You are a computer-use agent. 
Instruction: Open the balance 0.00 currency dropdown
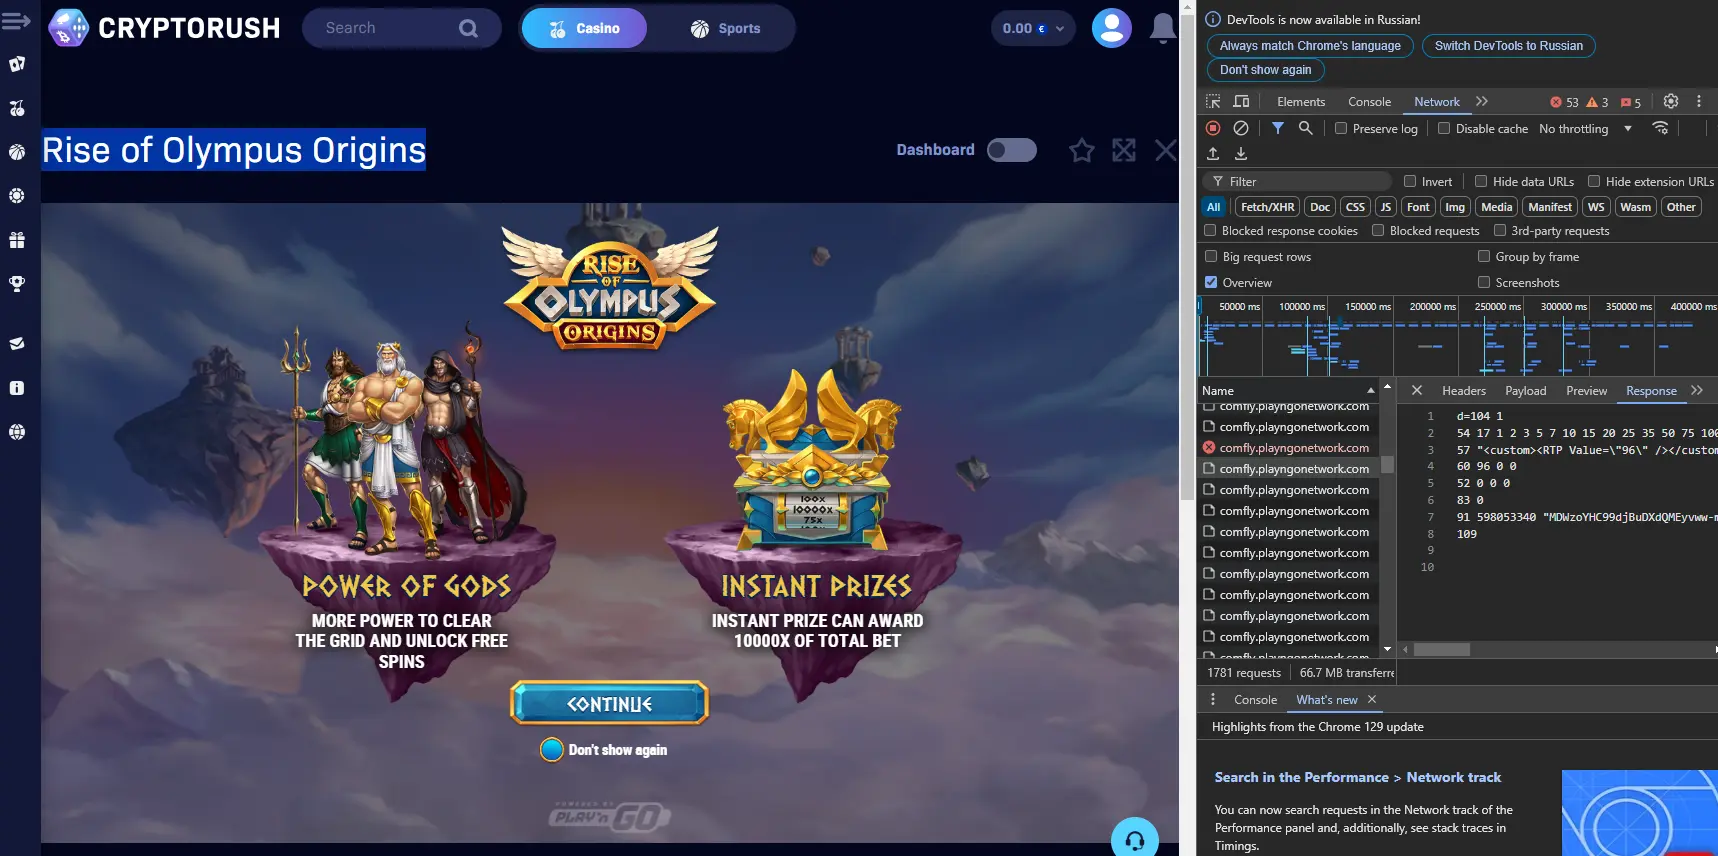(x=1033, y=28)
